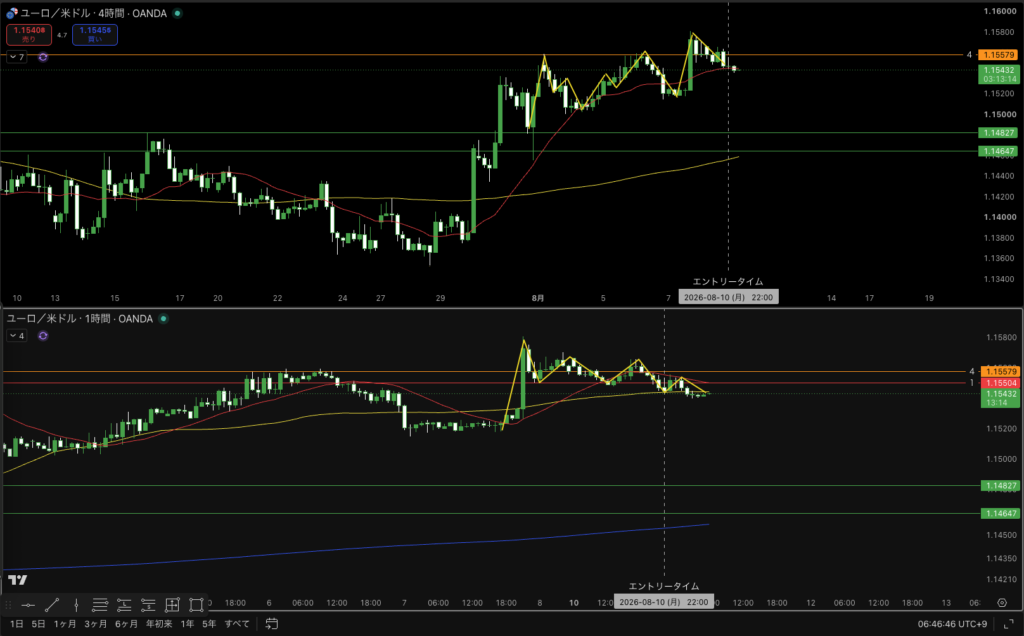Screen dimensions: 1024x636
Task: Select the price range measure tool
Action: (x=172, y=605)
